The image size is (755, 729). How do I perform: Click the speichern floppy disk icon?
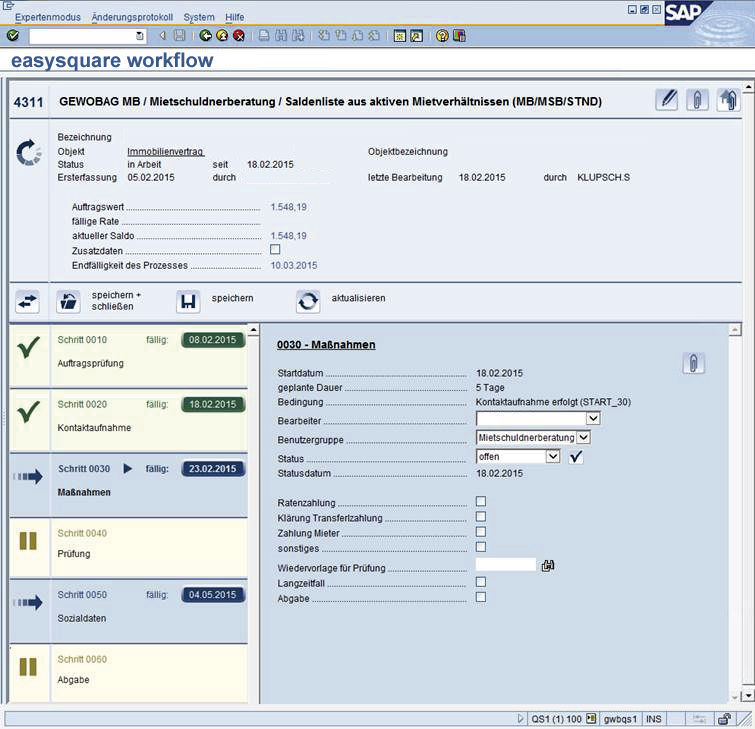coord(188,301)
